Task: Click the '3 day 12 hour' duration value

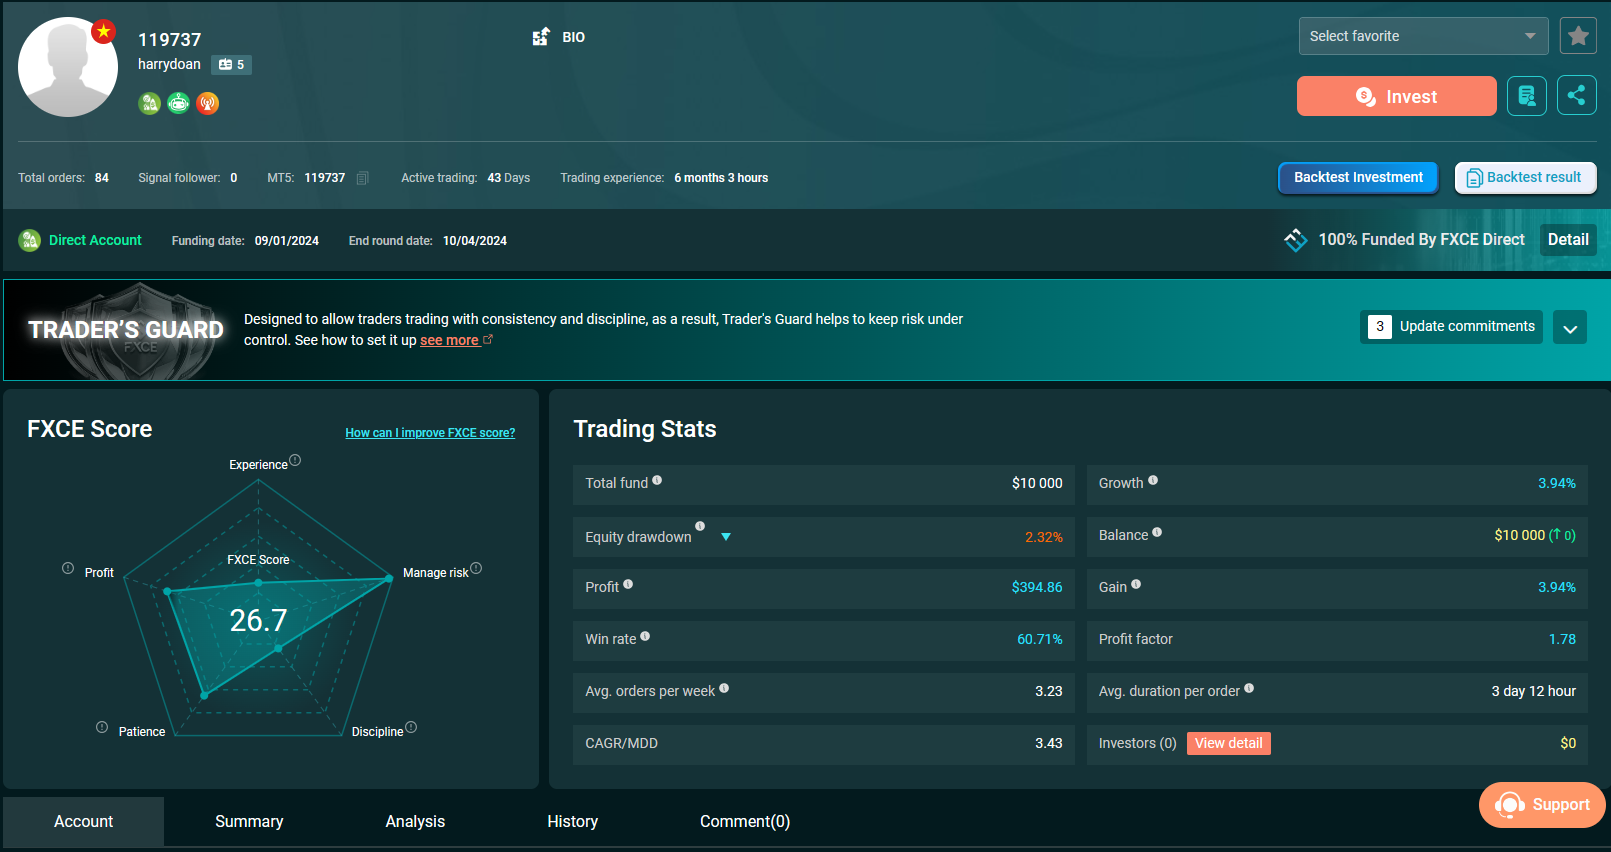Action: coord(1534,691)
